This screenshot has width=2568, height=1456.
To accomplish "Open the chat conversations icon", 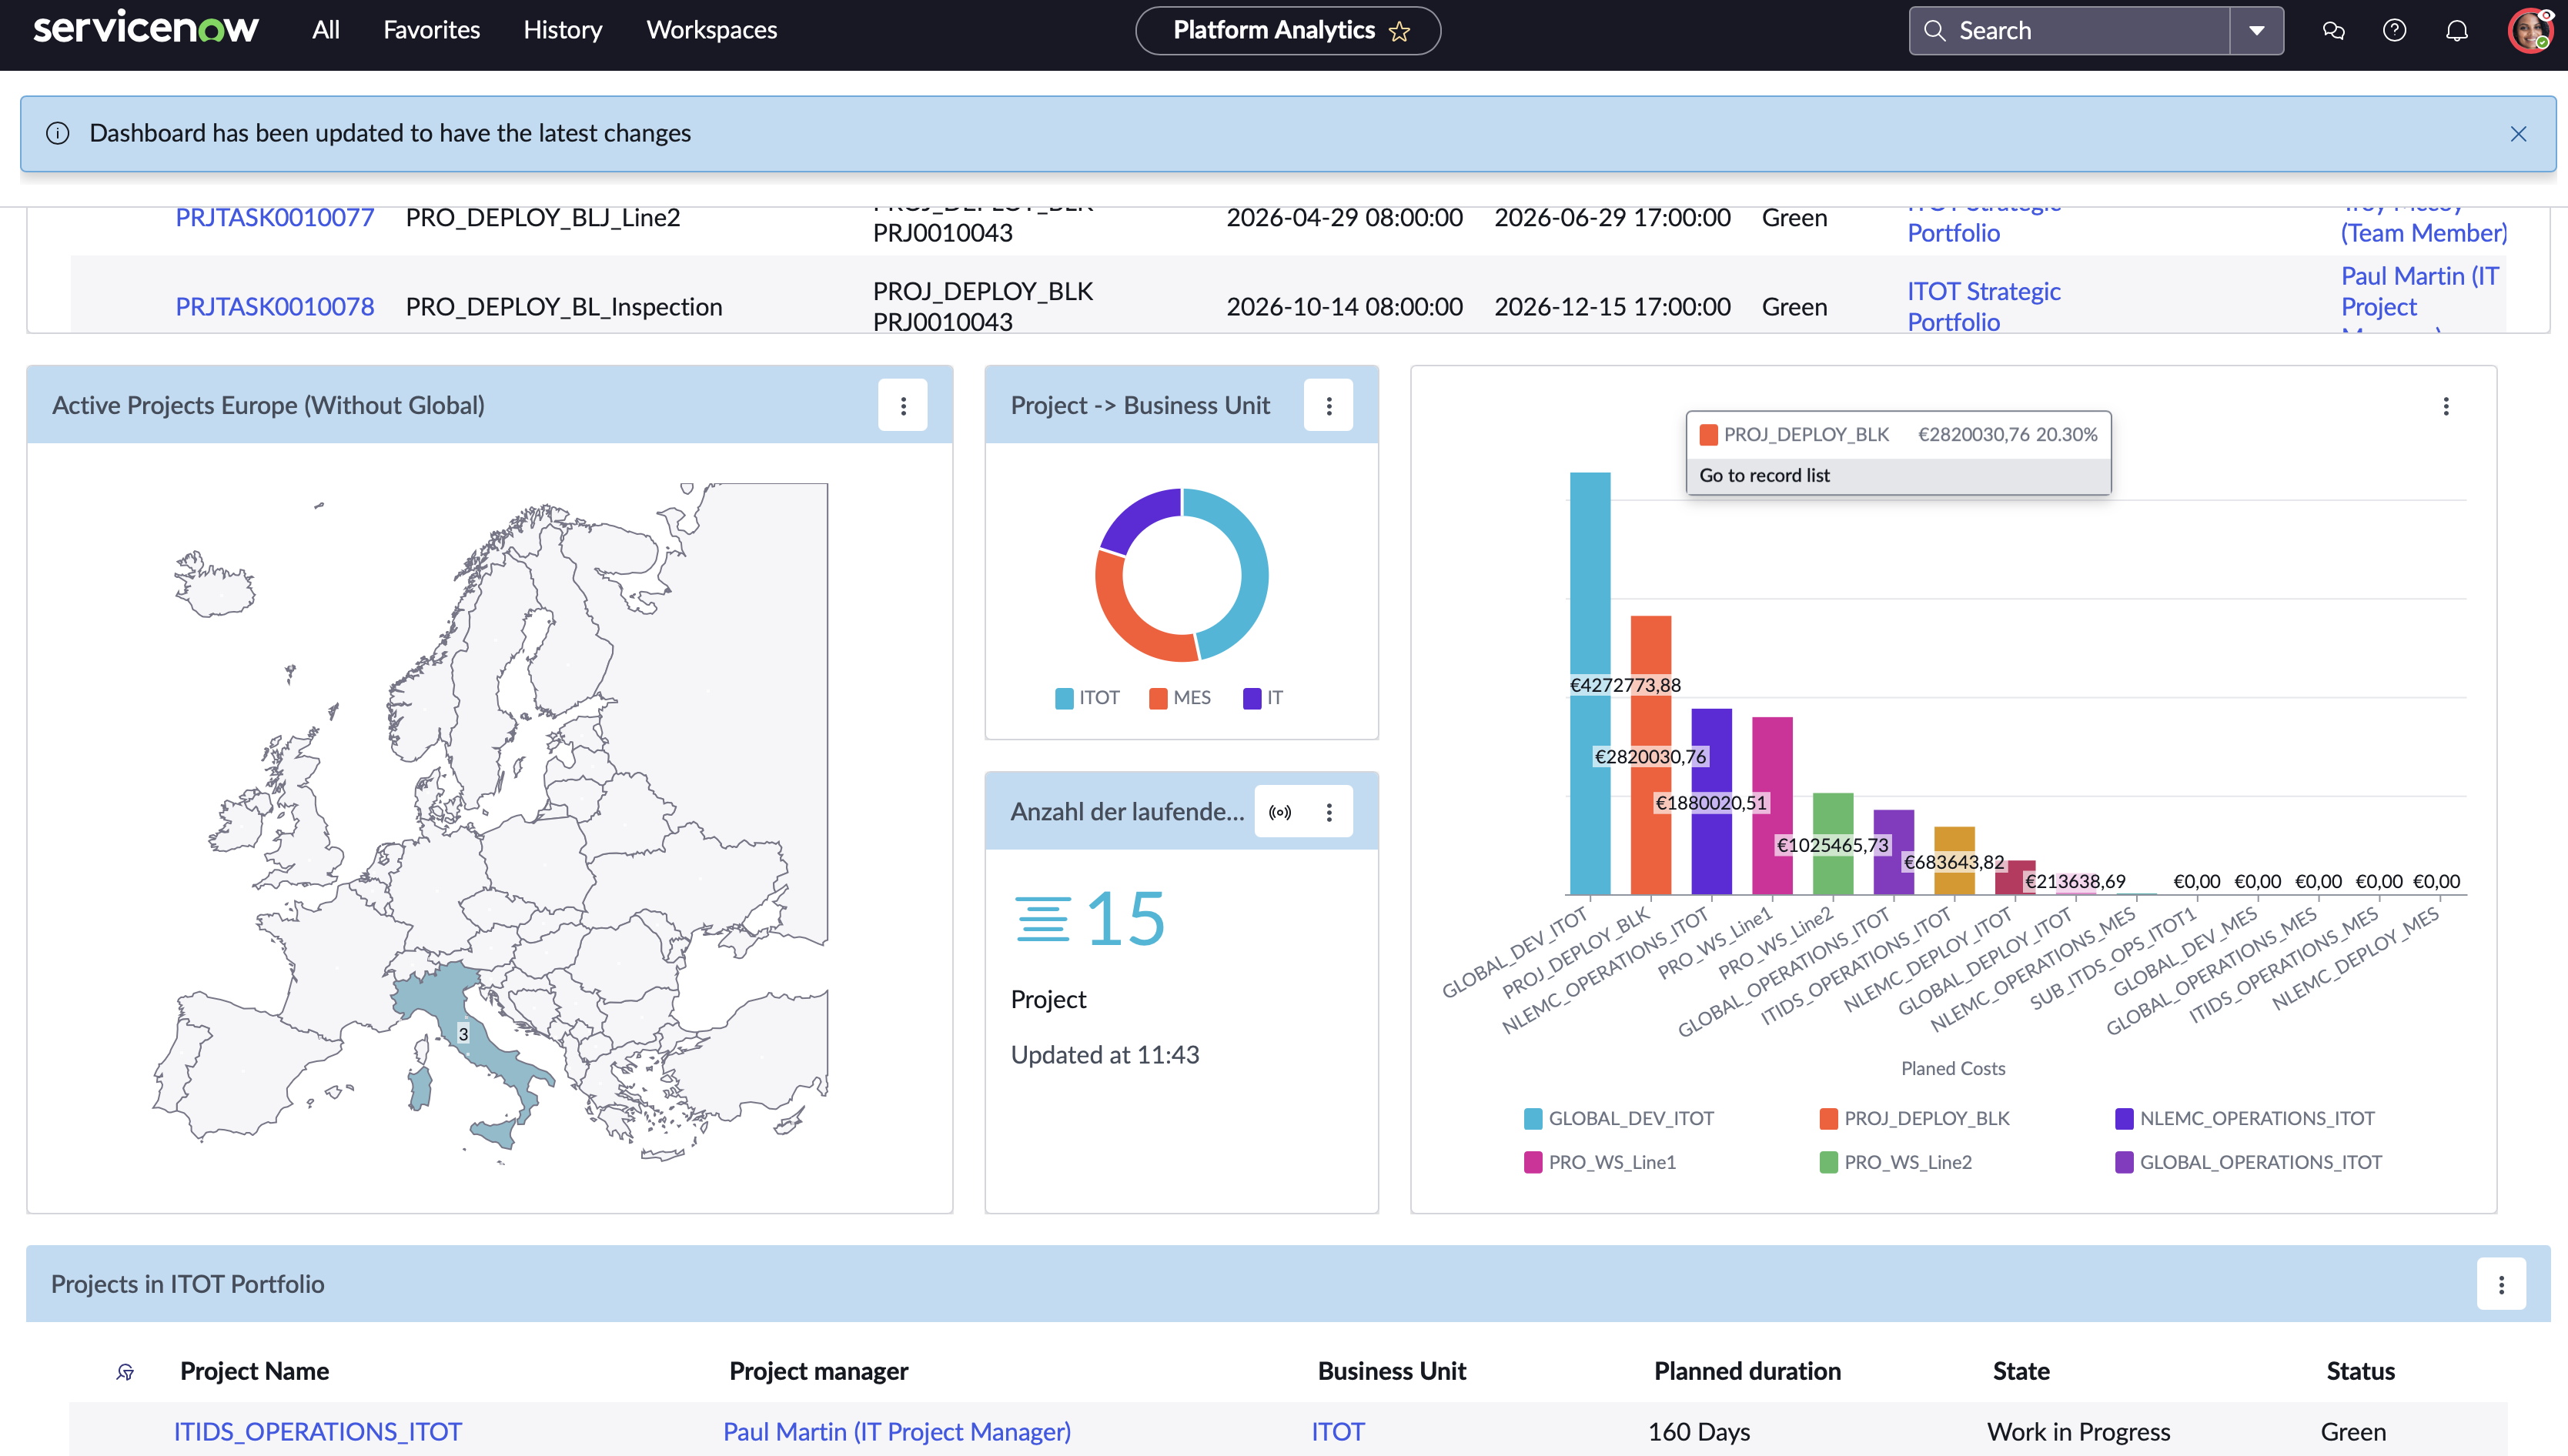I will [2333, 31].
